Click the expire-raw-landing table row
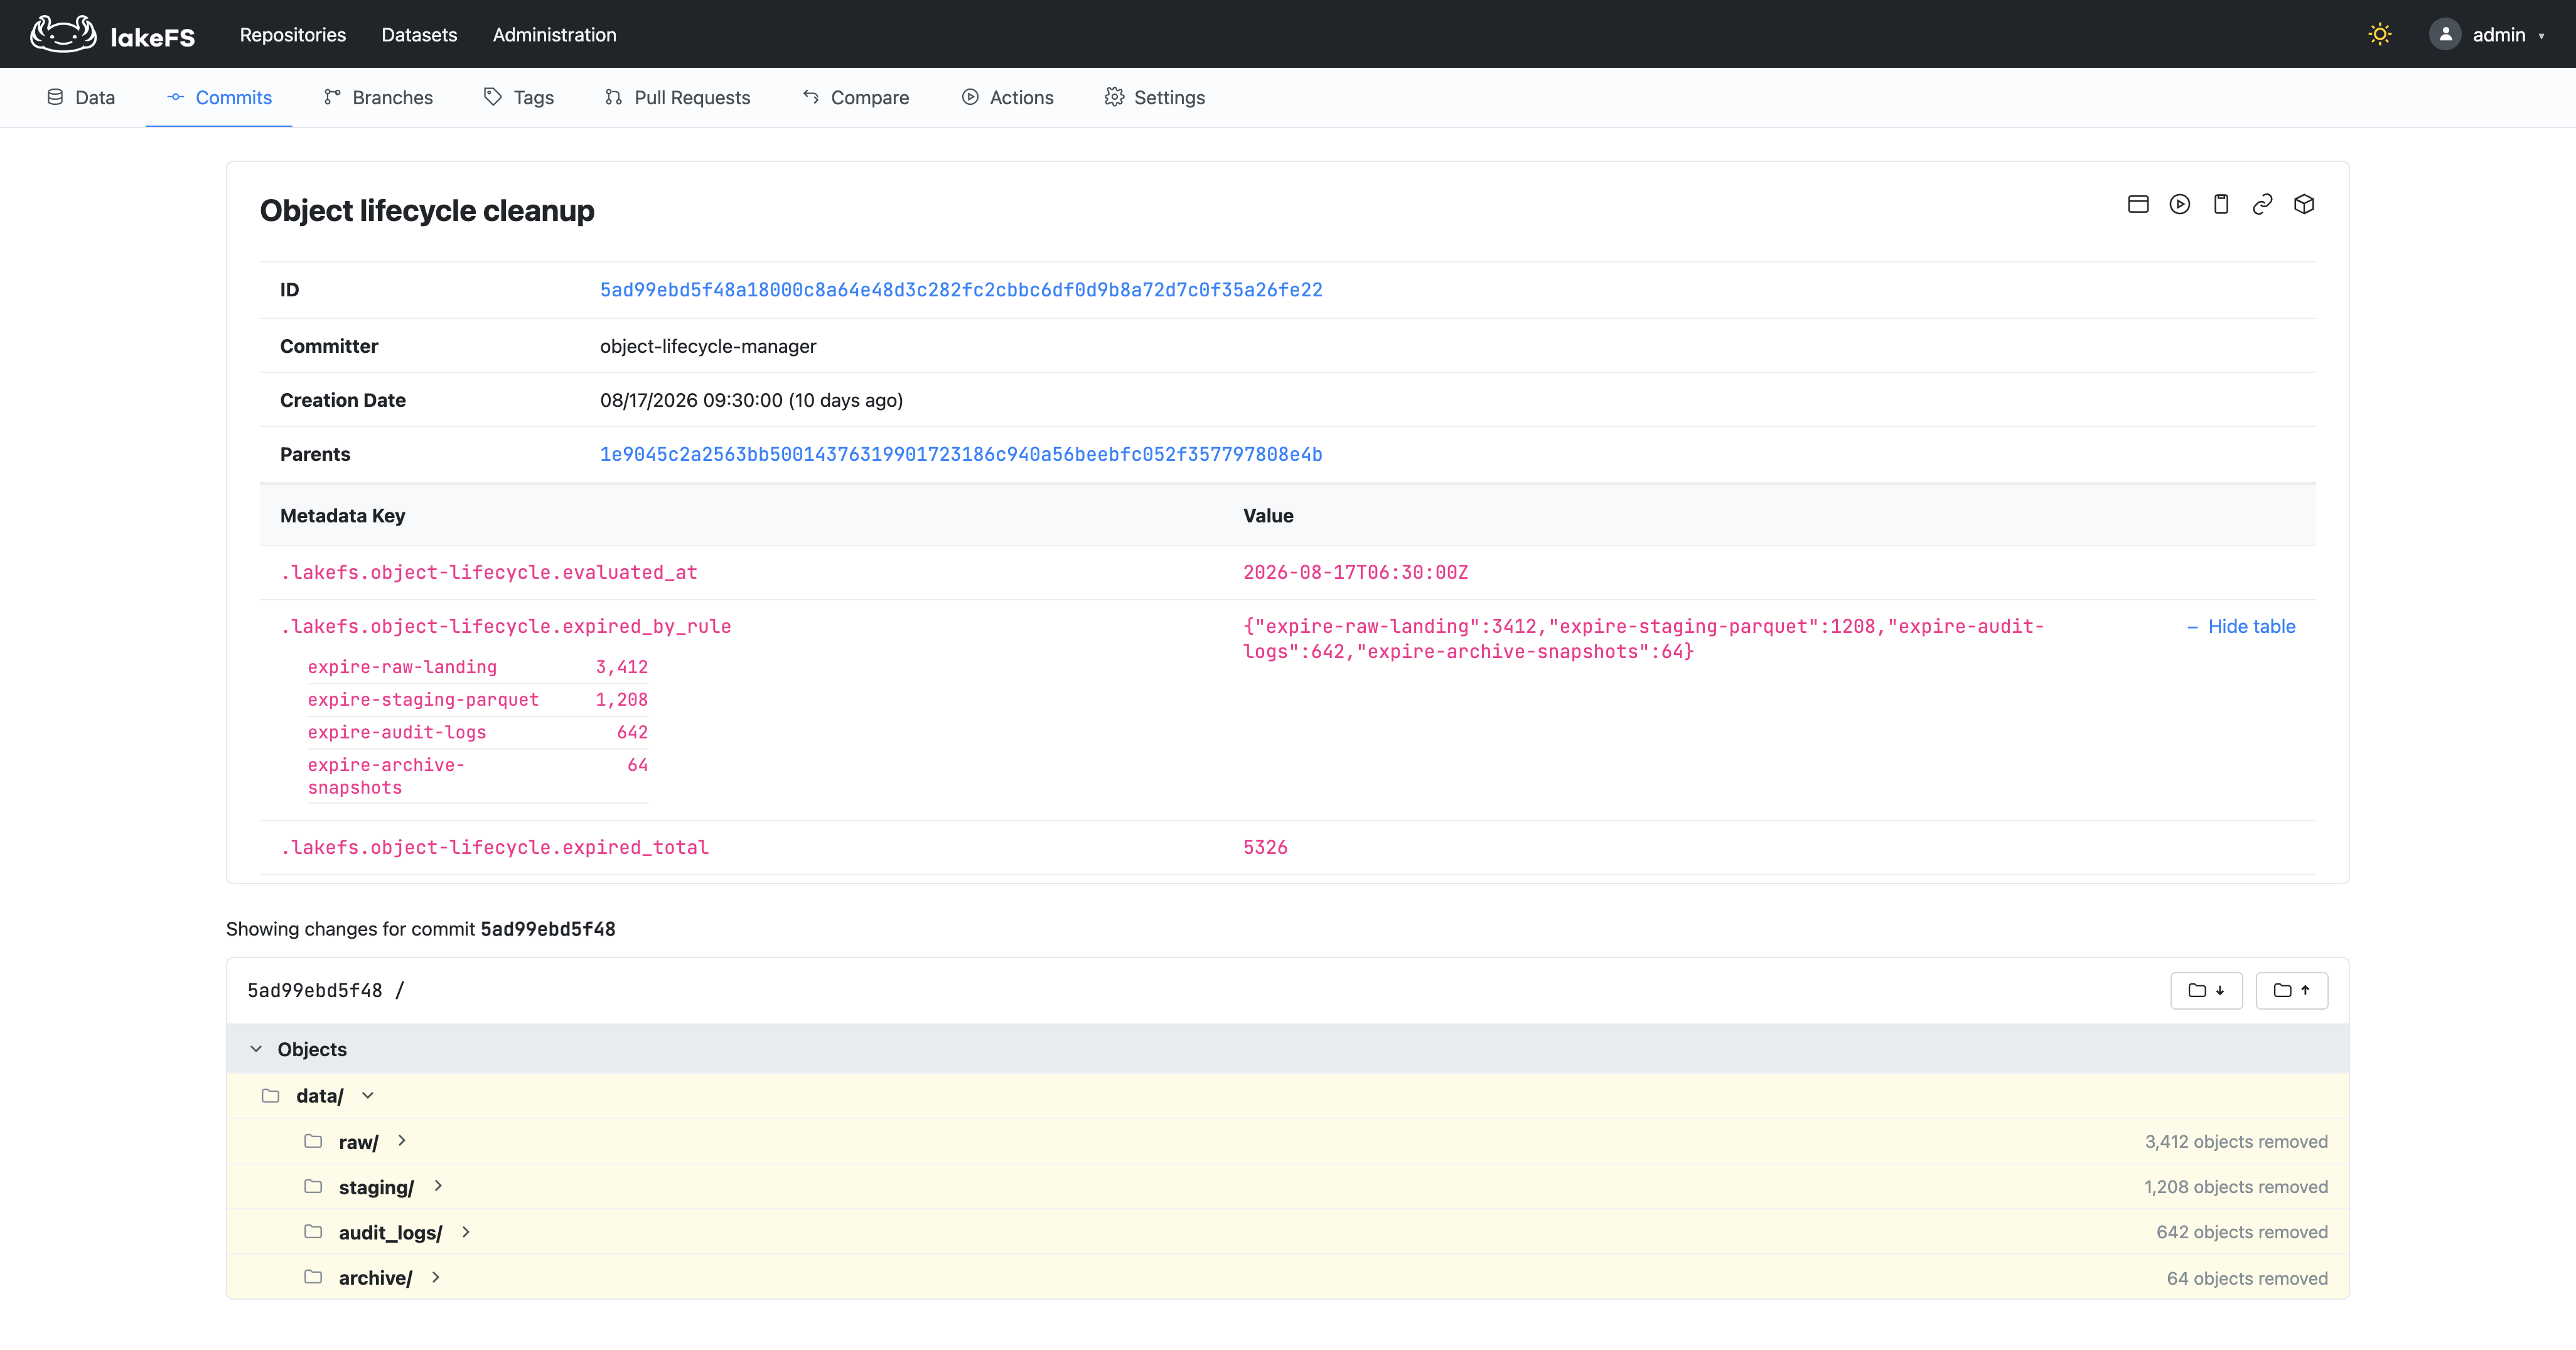The height and width of the screenshot is (1350, 2576). tap(478, 667)
